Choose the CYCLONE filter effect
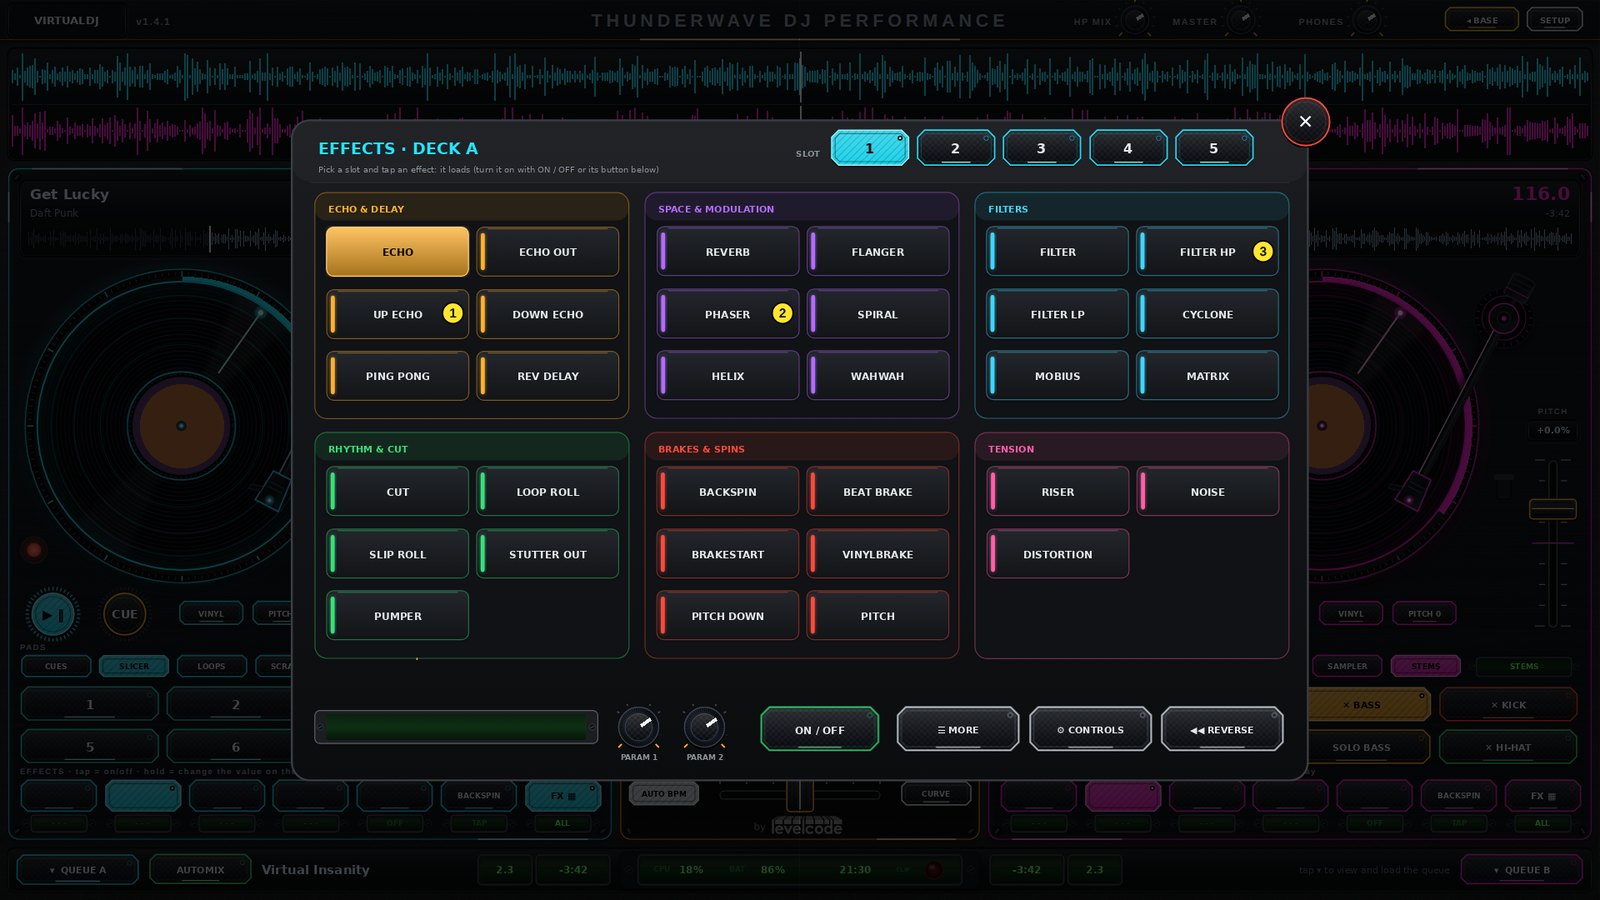Screen dimensions: 1600x900 (x=1207, y=314)
